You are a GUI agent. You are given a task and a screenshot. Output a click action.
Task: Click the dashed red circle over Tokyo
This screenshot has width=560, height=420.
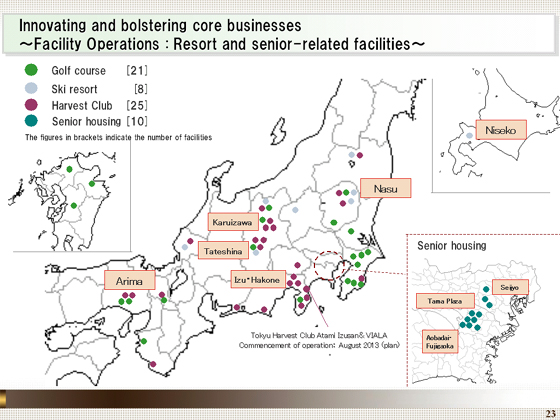pyautogui.click(x=329, y=266)
